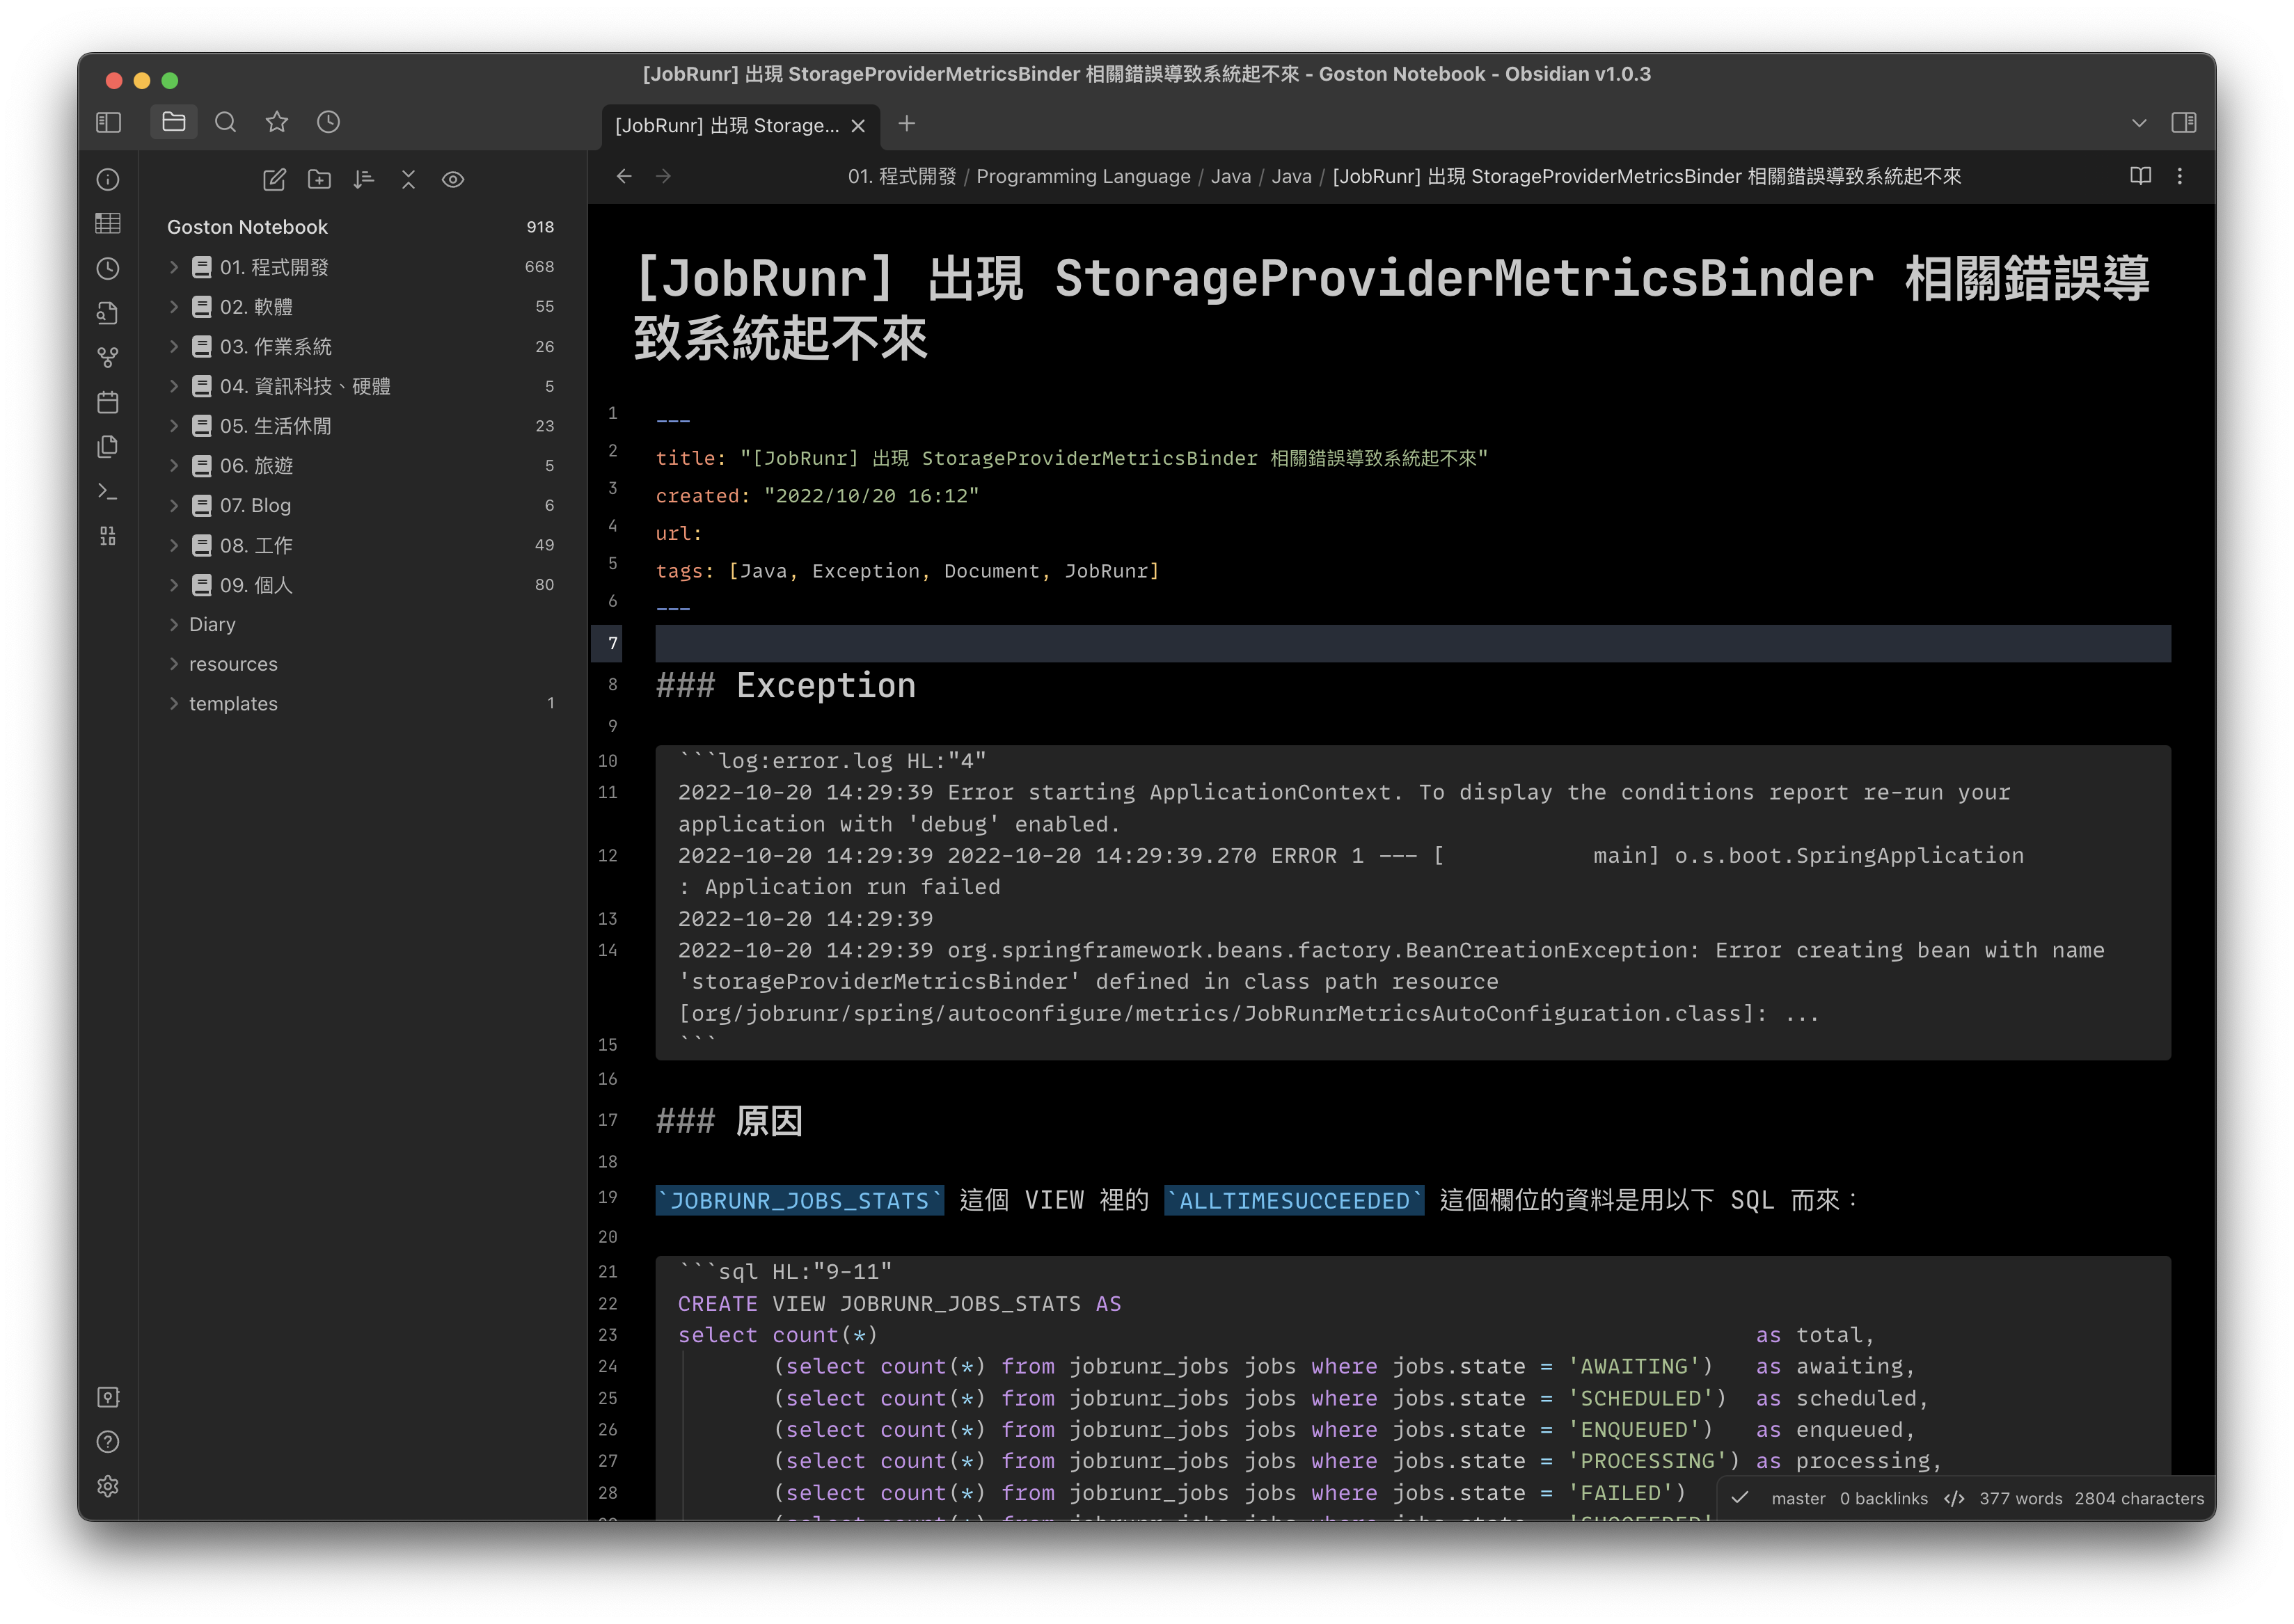Open new tab with plus button
The width and height of the screenshot is (2294, 1624).
(x=906, y=123)
